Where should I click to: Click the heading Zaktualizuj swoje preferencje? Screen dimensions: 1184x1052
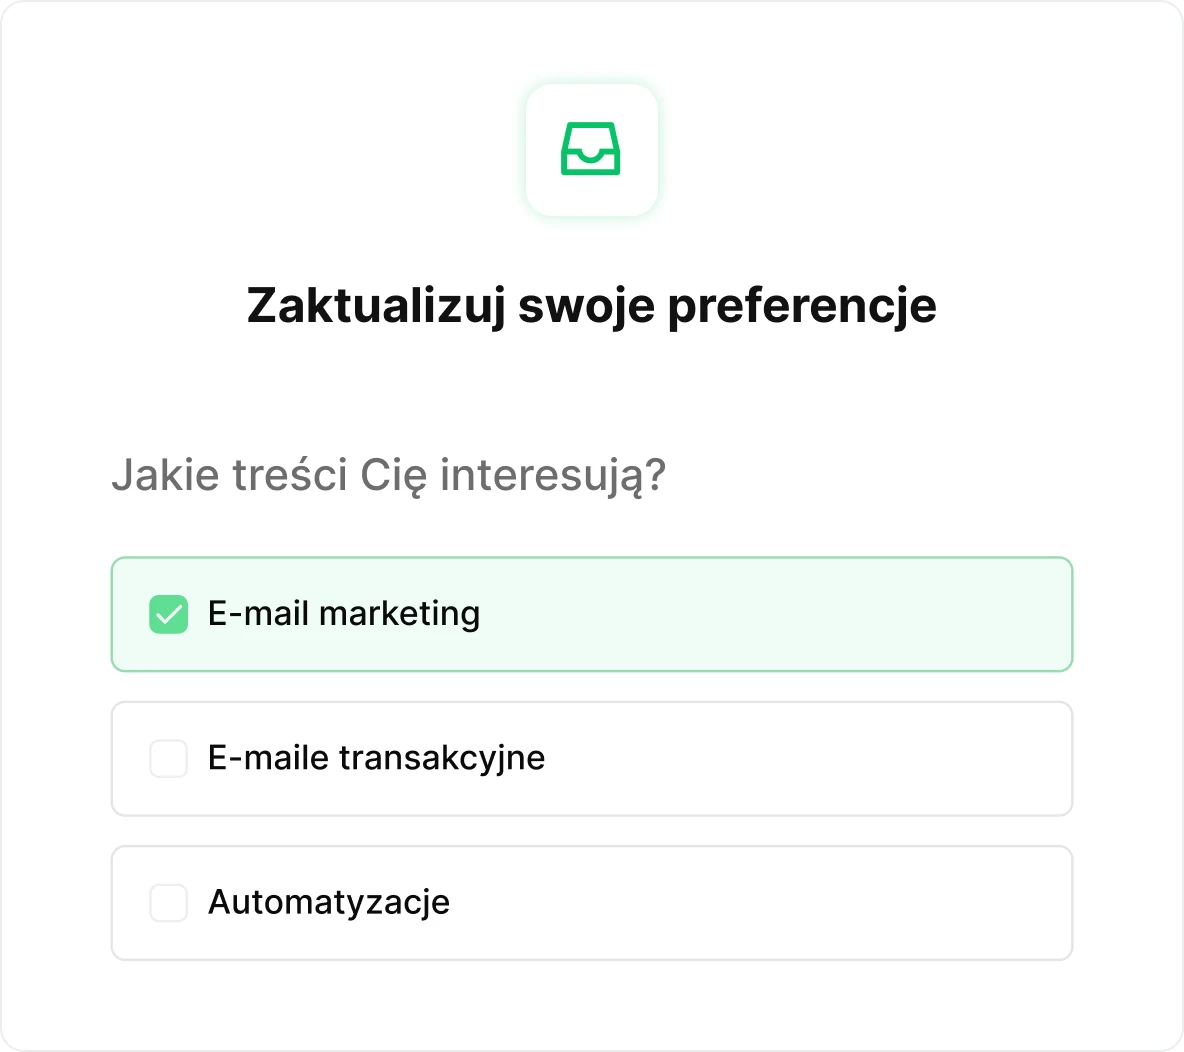coord(591,306)
